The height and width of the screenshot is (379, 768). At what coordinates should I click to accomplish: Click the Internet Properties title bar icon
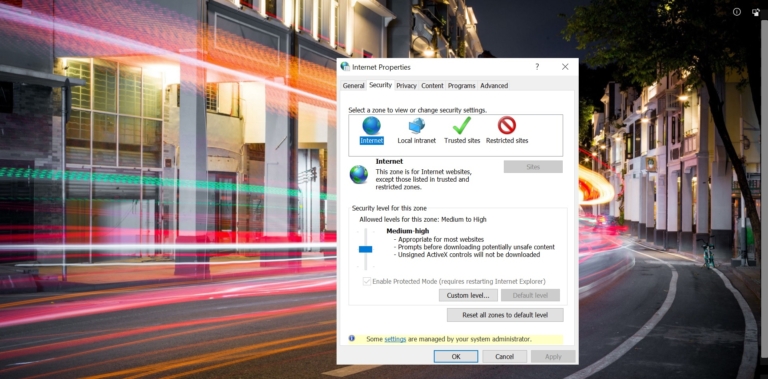point(345,67)
